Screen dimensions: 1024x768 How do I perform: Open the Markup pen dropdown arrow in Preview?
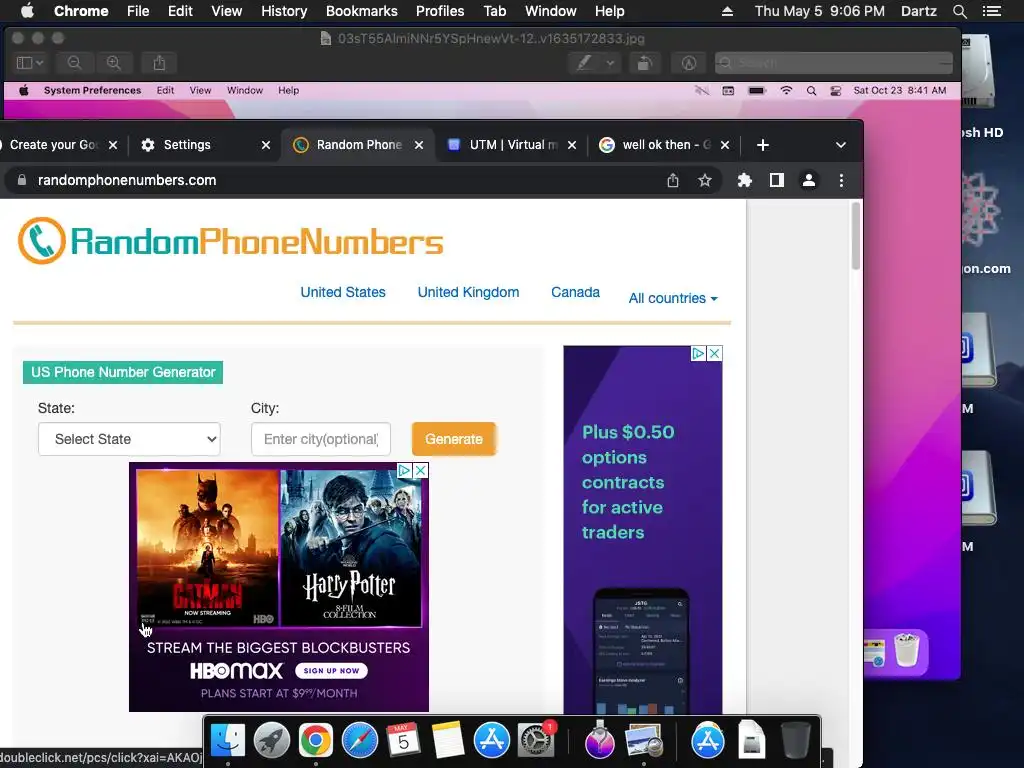(x=610, y=63)
